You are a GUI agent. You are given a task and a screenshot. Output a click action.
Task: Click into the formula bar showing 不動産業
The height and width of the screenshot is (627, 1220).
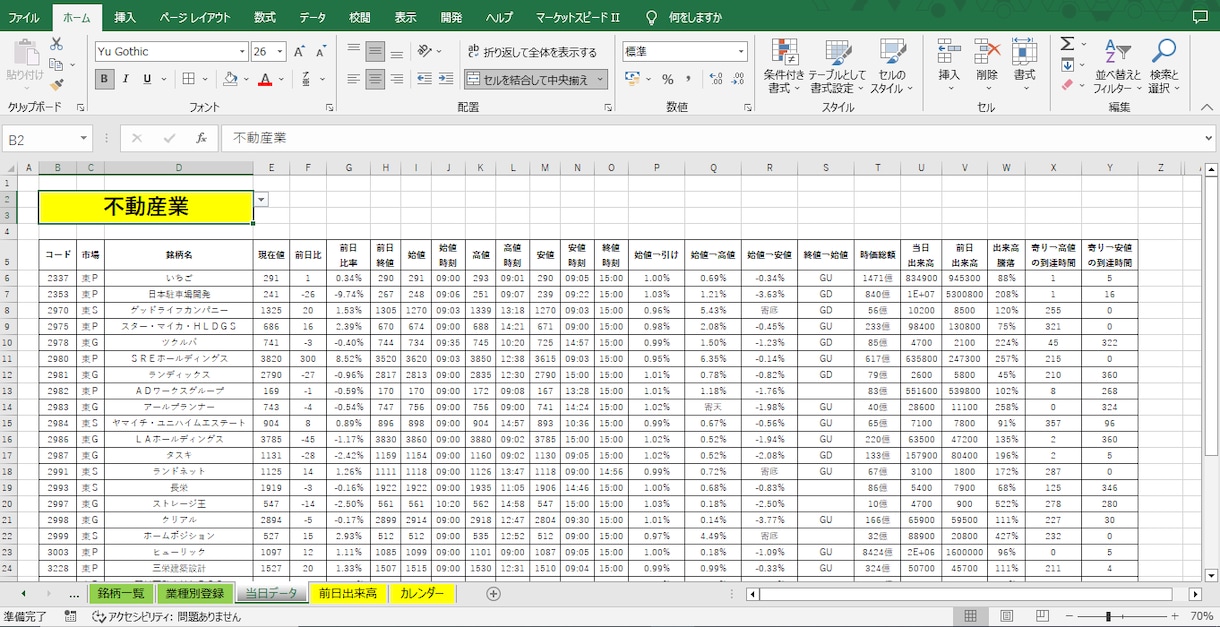[710, 138]
